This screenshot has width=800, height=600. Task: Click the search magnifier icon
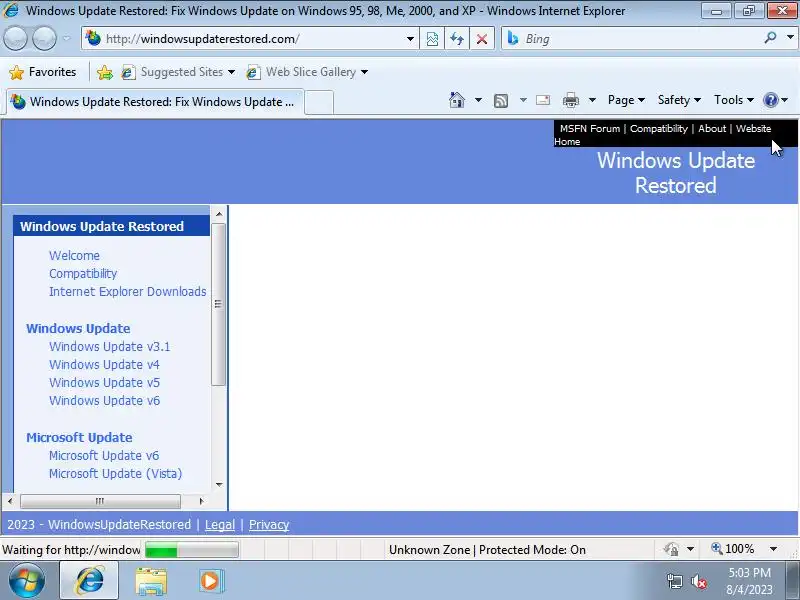tap(770, 38)
